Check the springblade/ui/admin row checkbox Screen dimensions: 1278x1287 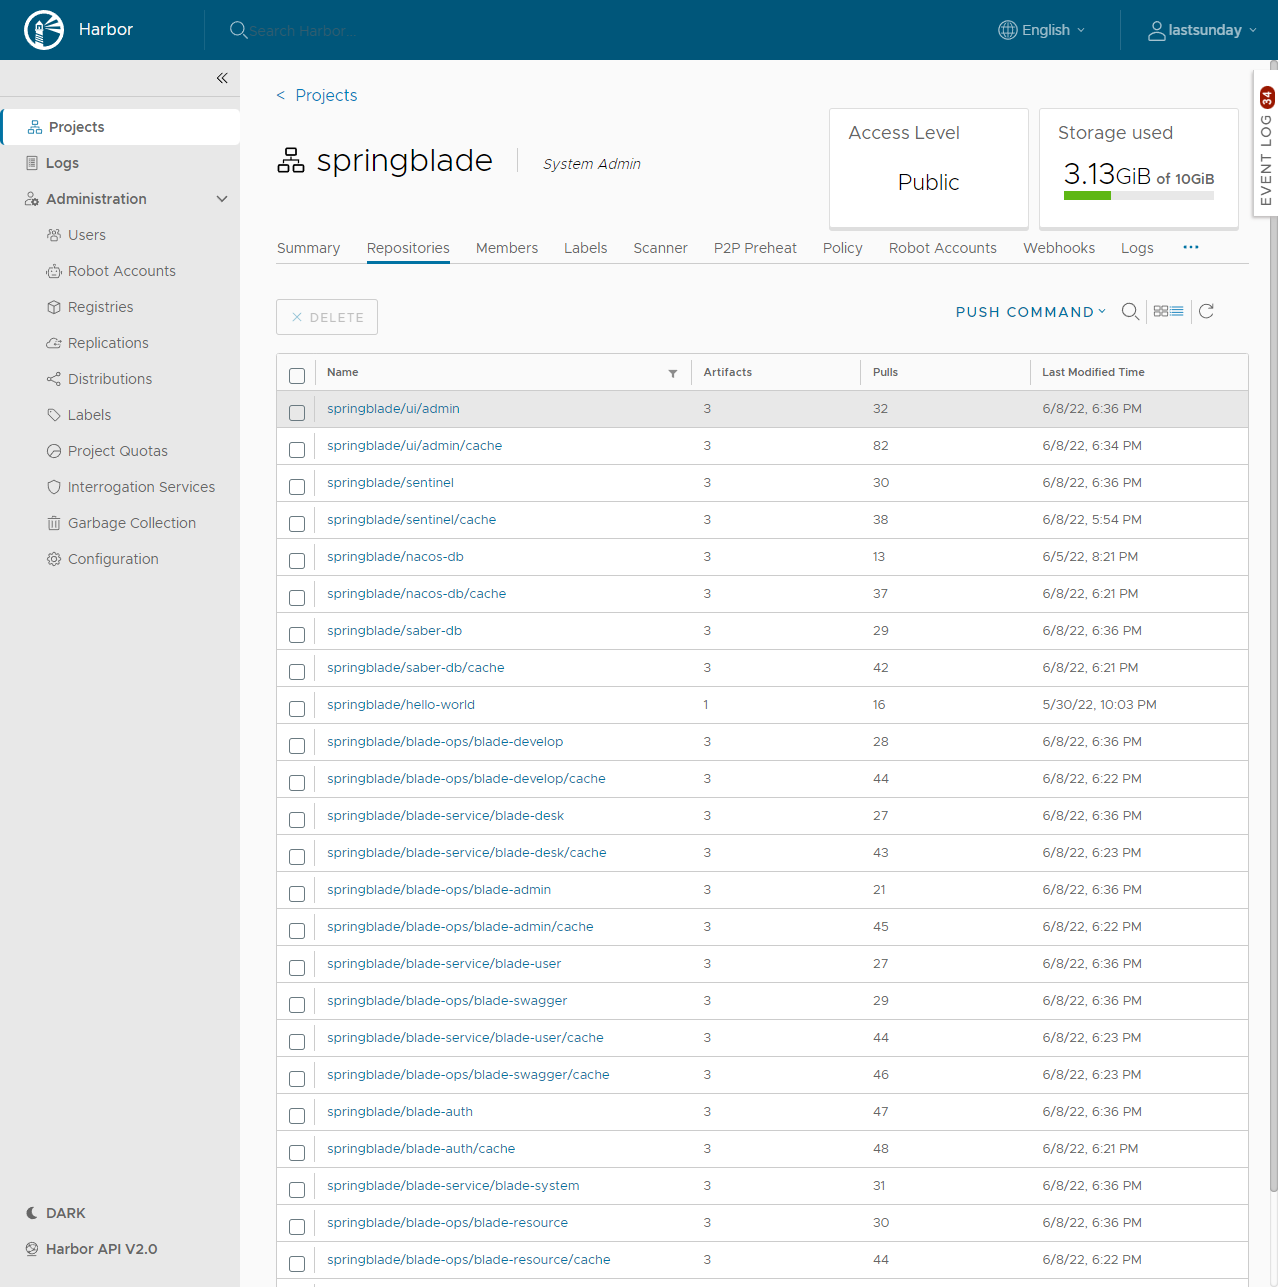[297, 413]
